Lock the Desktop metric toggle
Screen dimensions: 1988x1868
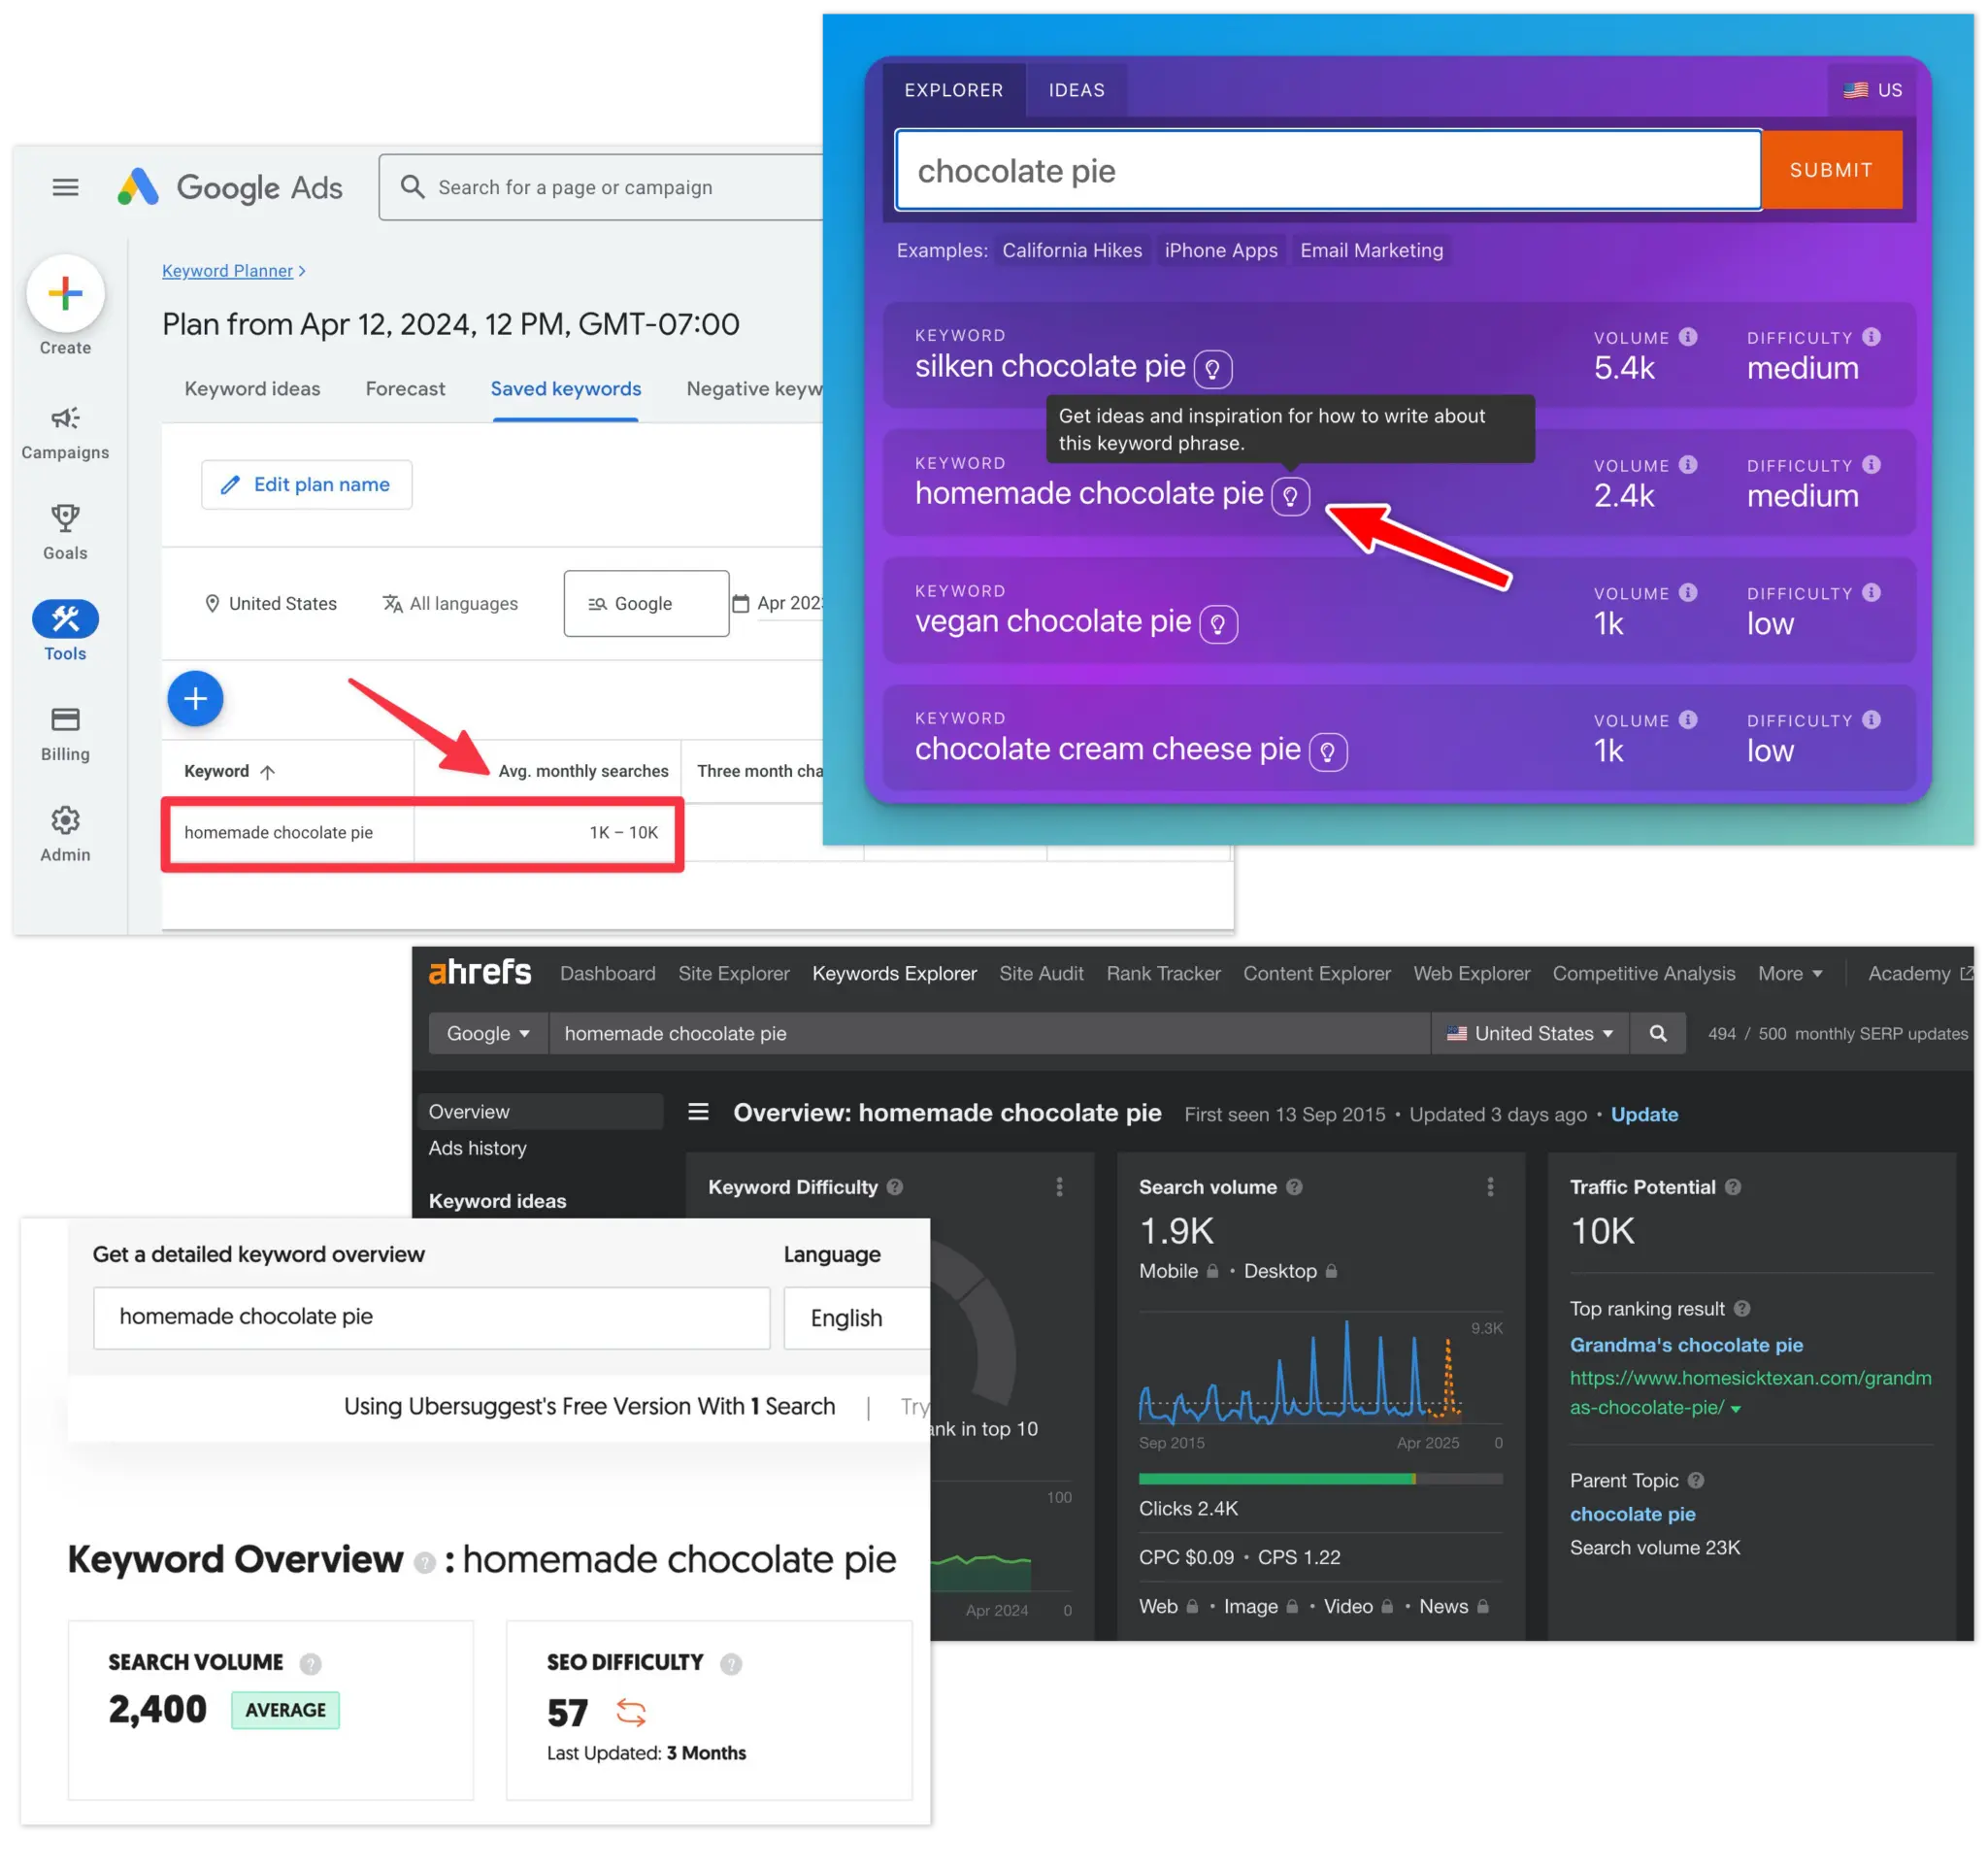tap(1331, 1271)
